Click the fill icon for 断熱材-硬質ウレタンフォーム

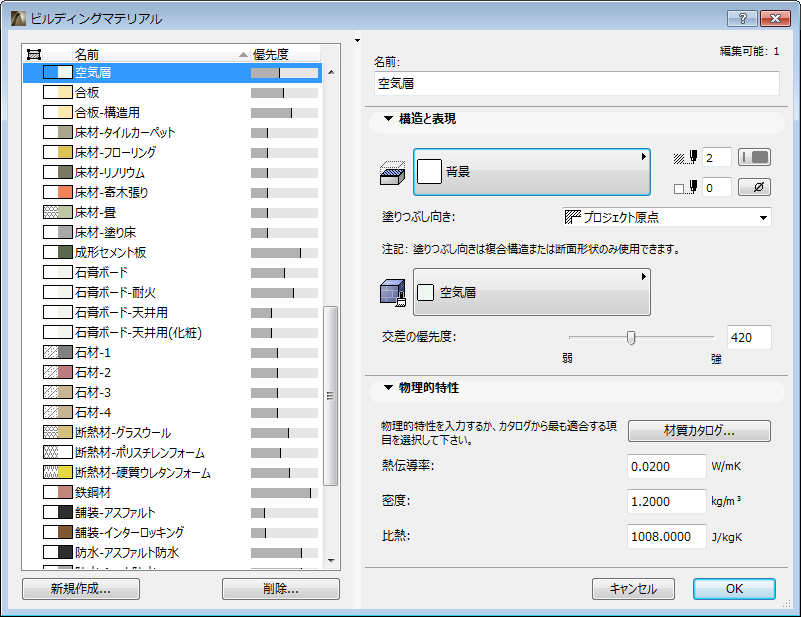58,472
